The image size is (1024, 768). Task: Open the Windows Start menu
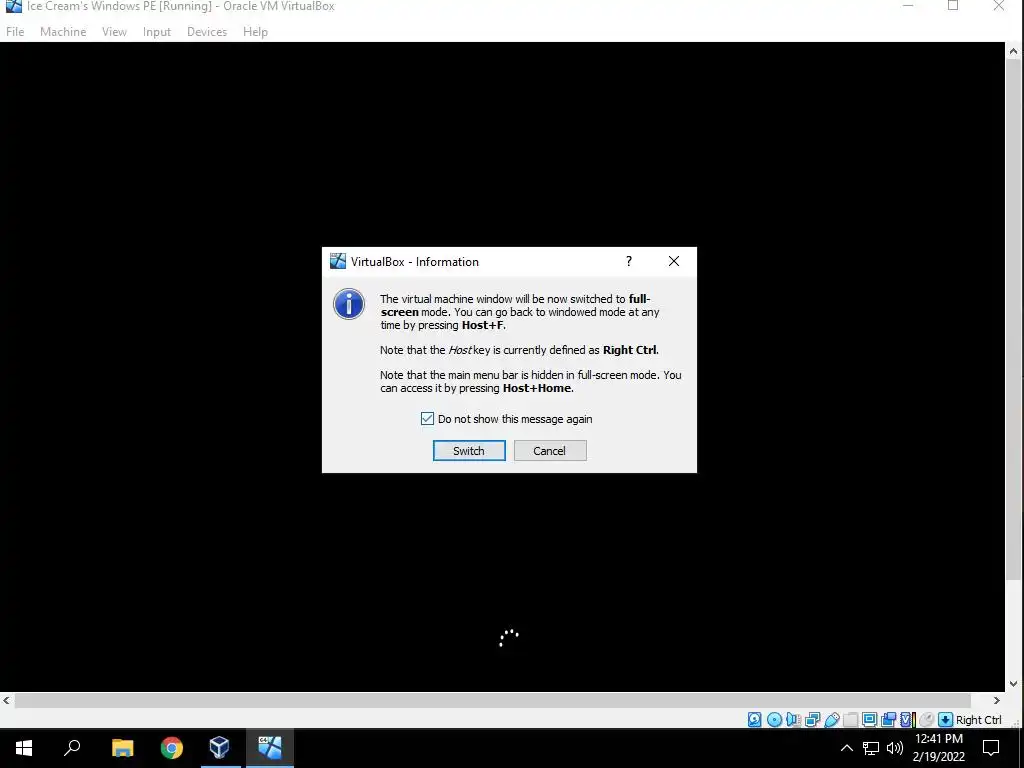pyautogui.click(x=24, y=748)
